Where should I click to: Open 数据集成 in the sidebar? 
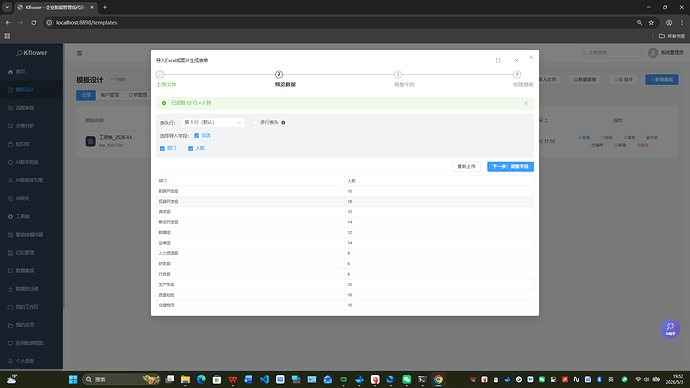[31, 271]
